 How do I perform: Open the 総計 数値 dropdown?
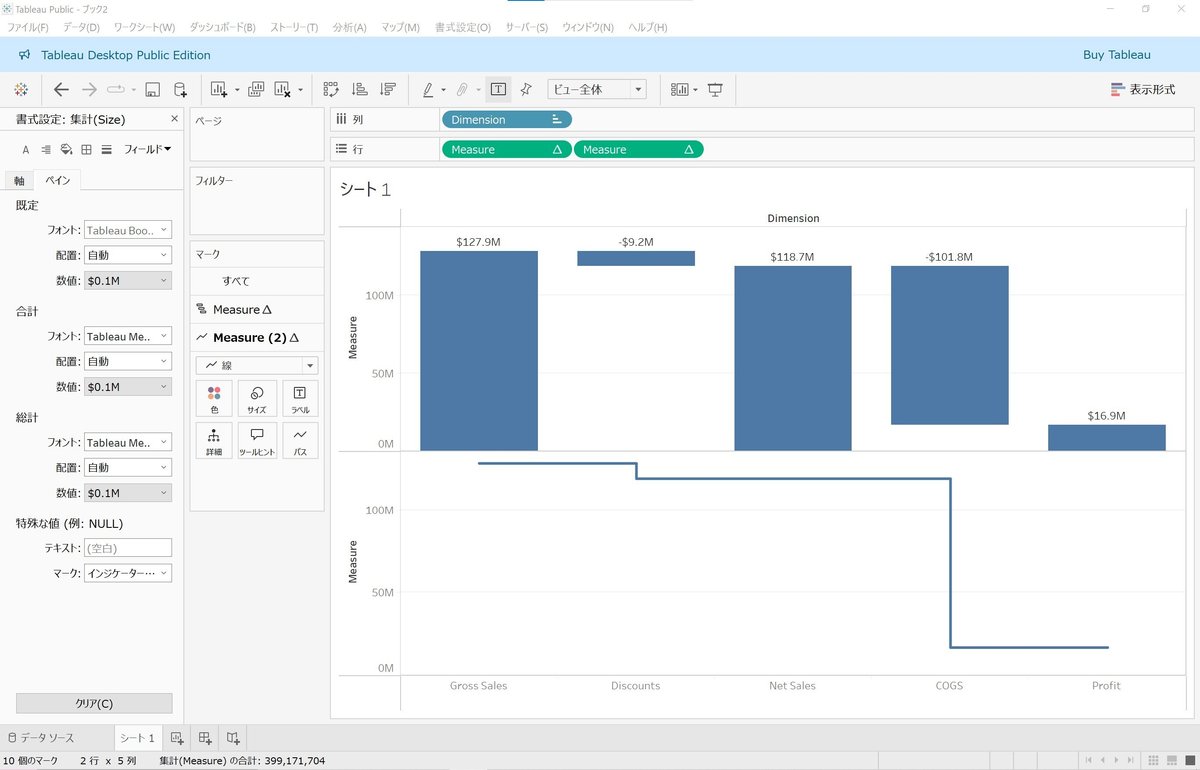click(128, 493)
